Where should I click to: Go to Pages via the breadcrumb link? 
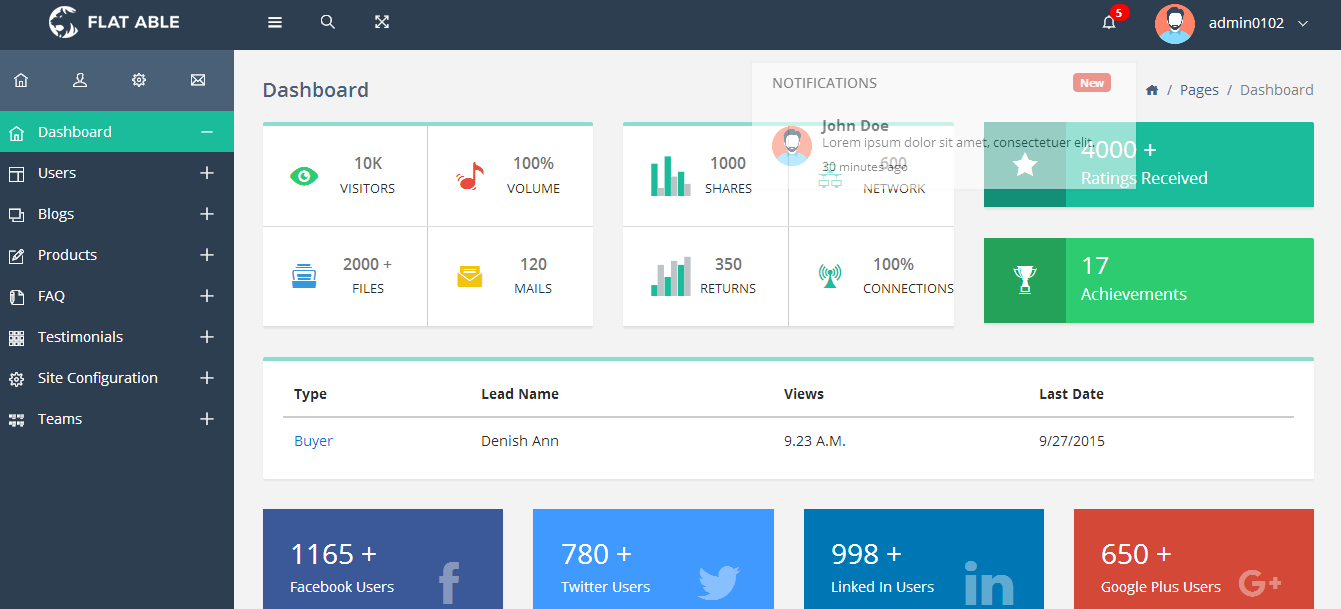1199,90
